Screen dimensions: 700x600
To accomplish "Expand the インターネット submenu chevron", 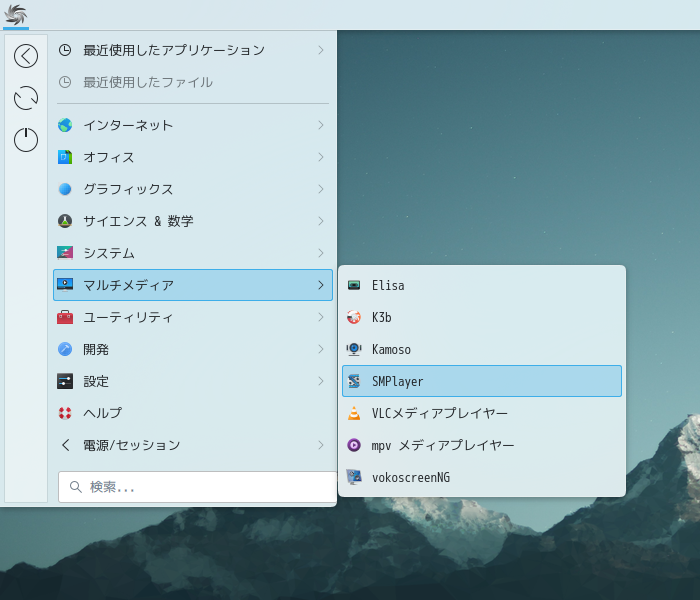I will 321,125.
